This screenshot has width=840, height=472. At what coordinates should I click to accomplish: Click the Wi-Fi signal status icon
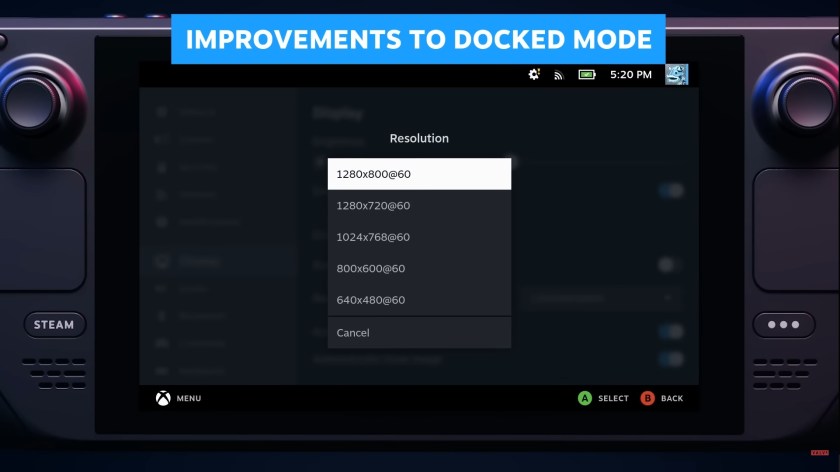tap(559, 75)
